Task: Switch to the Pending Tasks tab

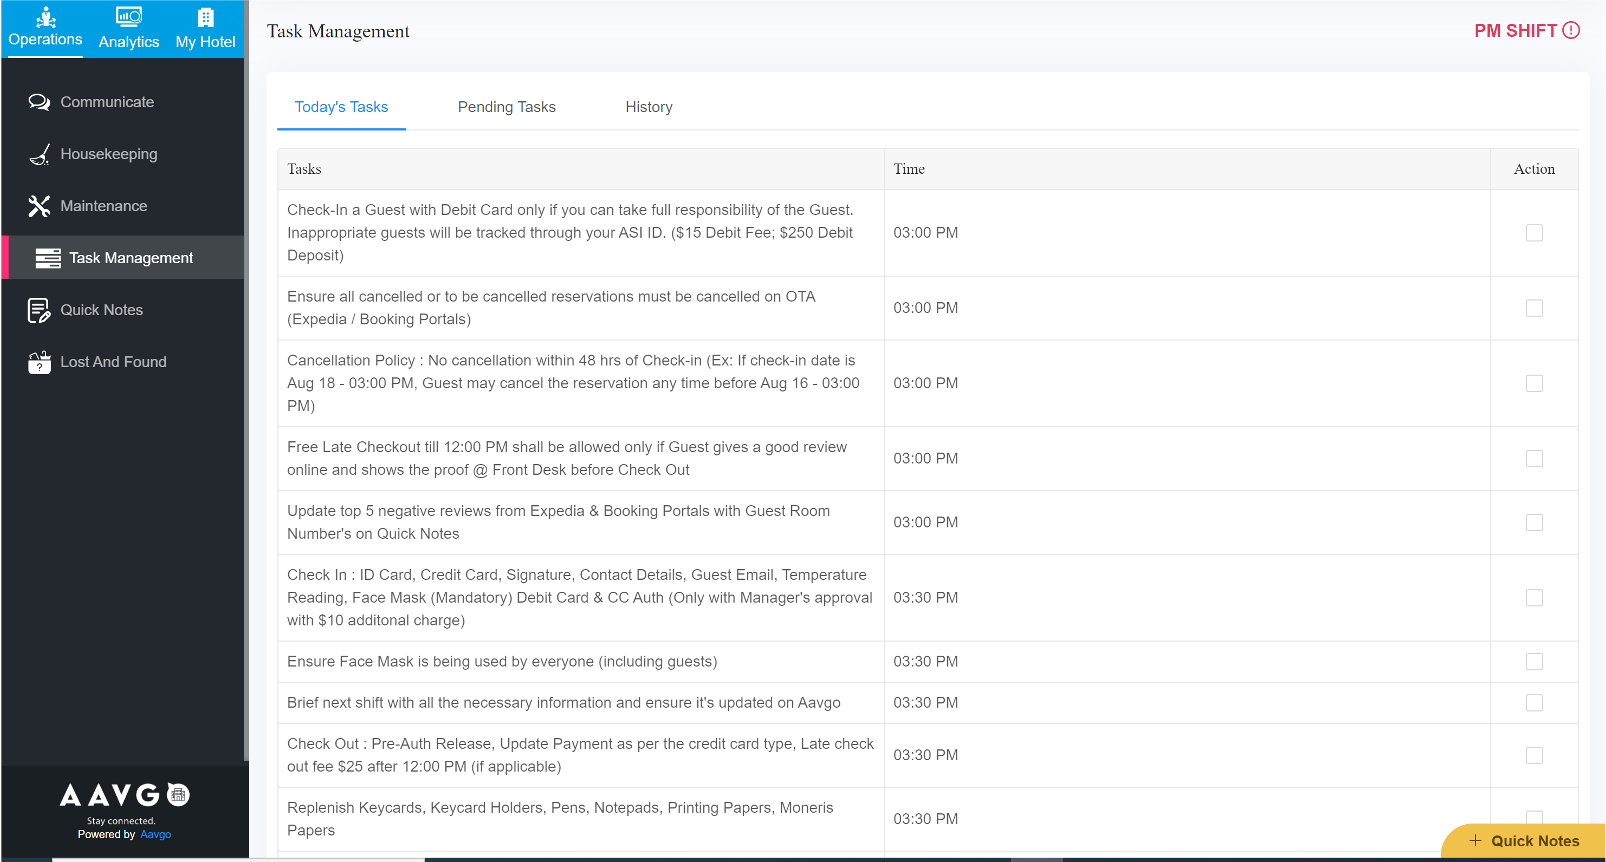Action: tap(506, 107)
